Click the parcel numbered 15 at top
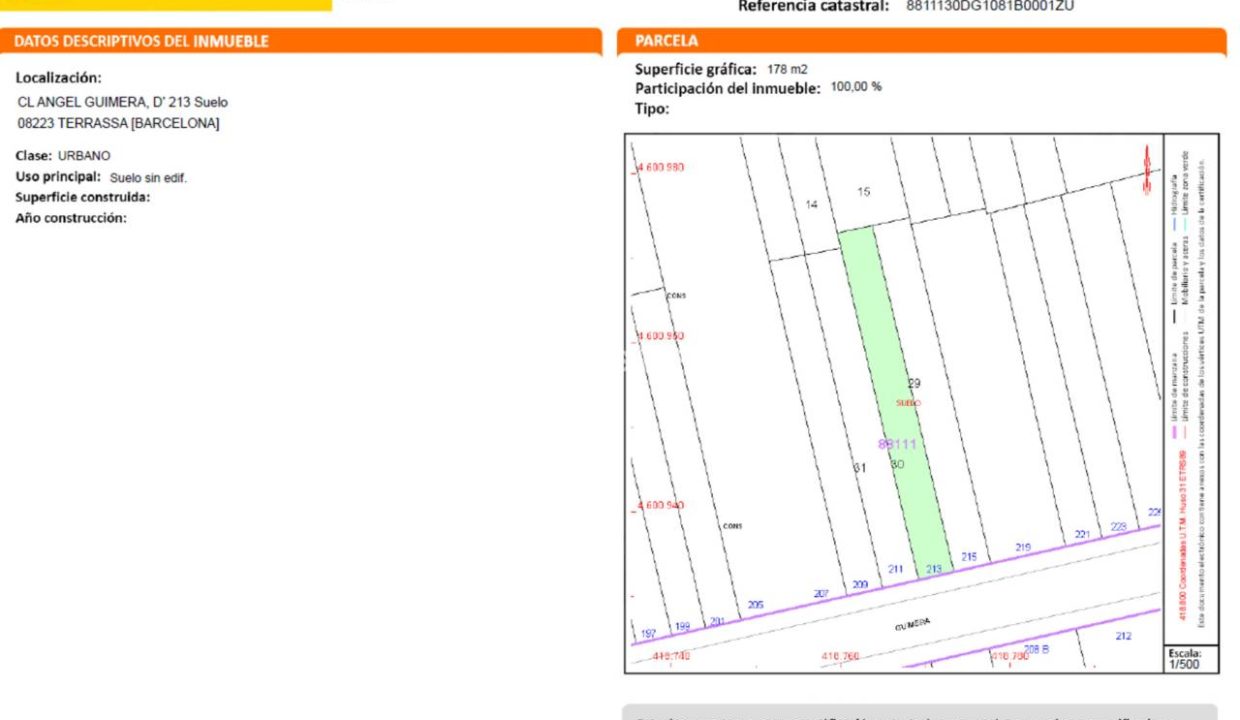Image resolution: width=1240 pixels, height=720 pixels. point(864,191)
